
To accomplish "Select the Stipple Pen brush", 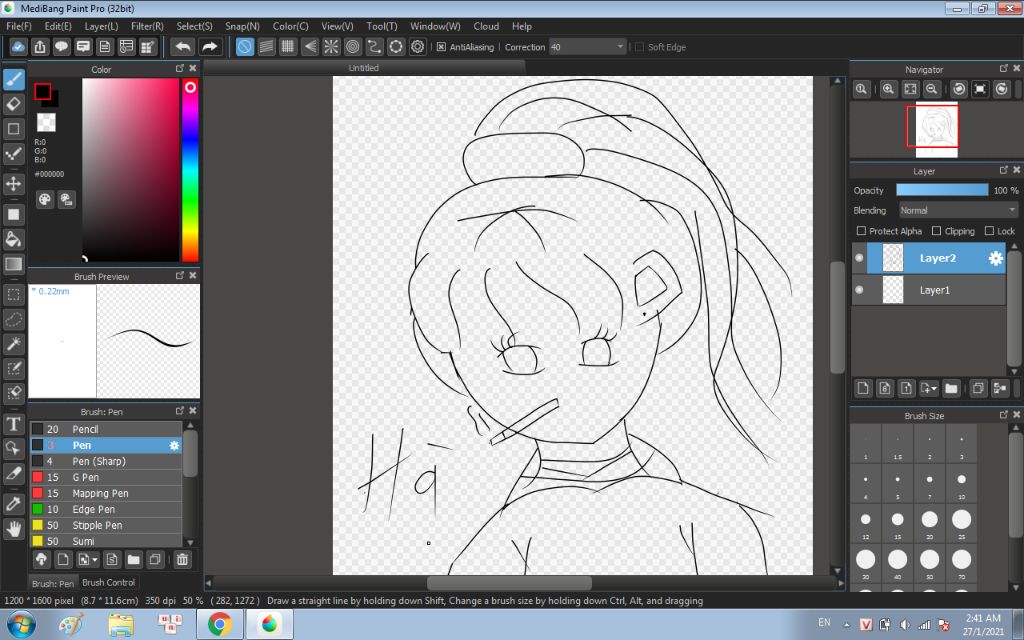I will click(x=106, y=525).
